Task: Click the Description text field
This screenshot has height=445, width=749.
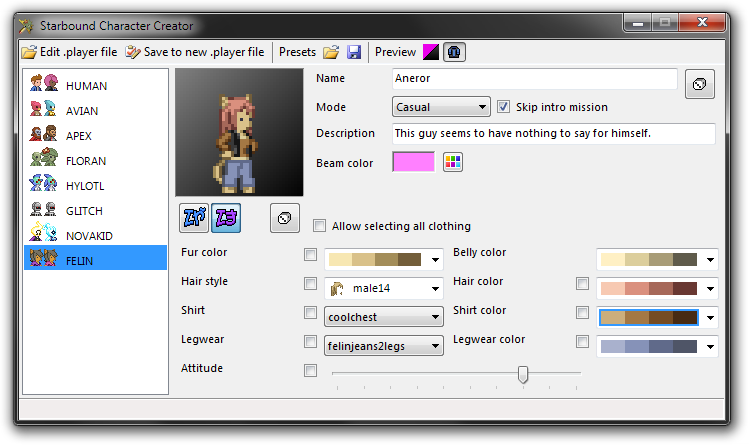Action: pyautogui.click(x=554, y=133)
